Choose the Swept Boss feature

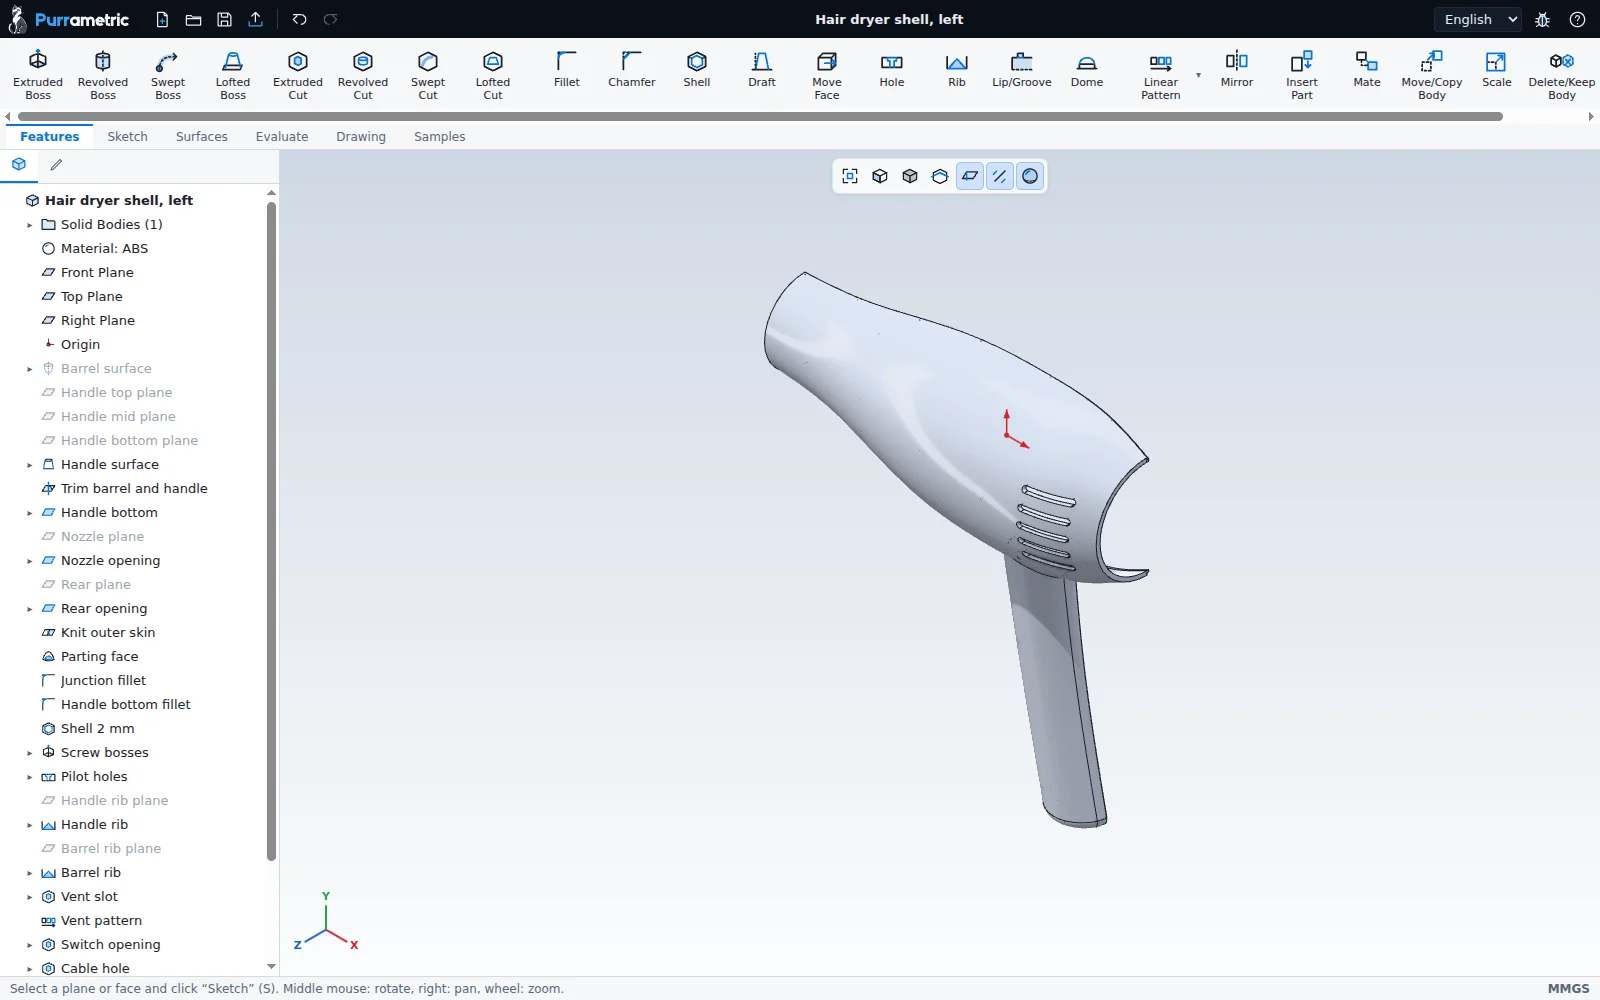168,75
